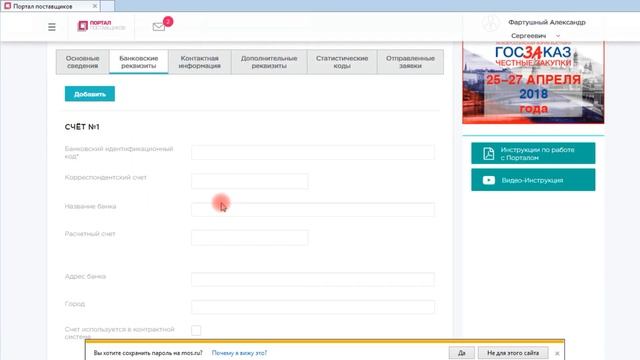Toggle Счет используется в контрактной системе checkbox
Viewport: 640px width, 360px height.
196,330
